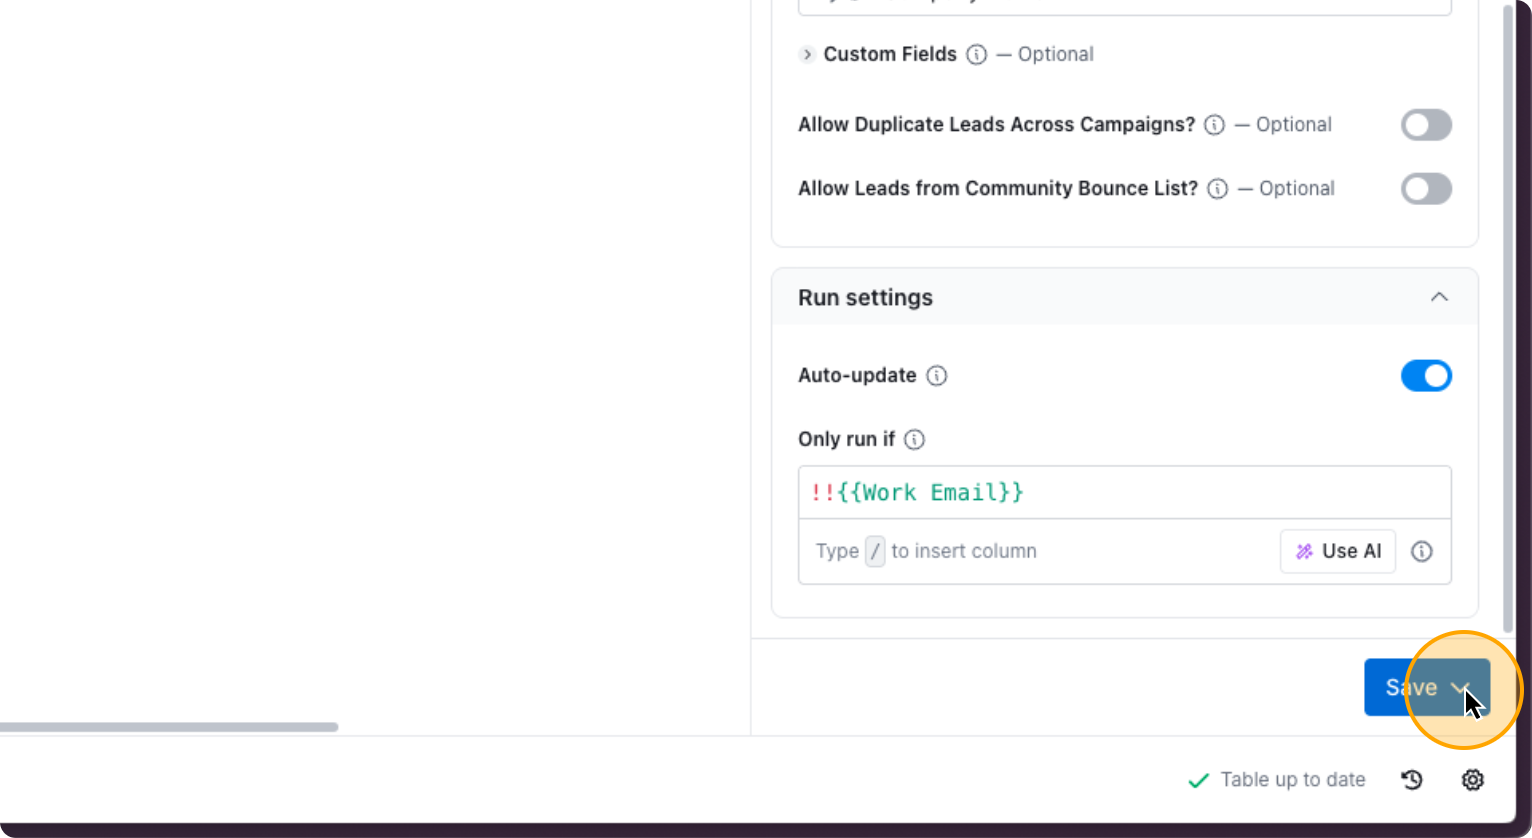
Task: Click the horizontal table scrollbar
Action: click(x=168, y=727)
